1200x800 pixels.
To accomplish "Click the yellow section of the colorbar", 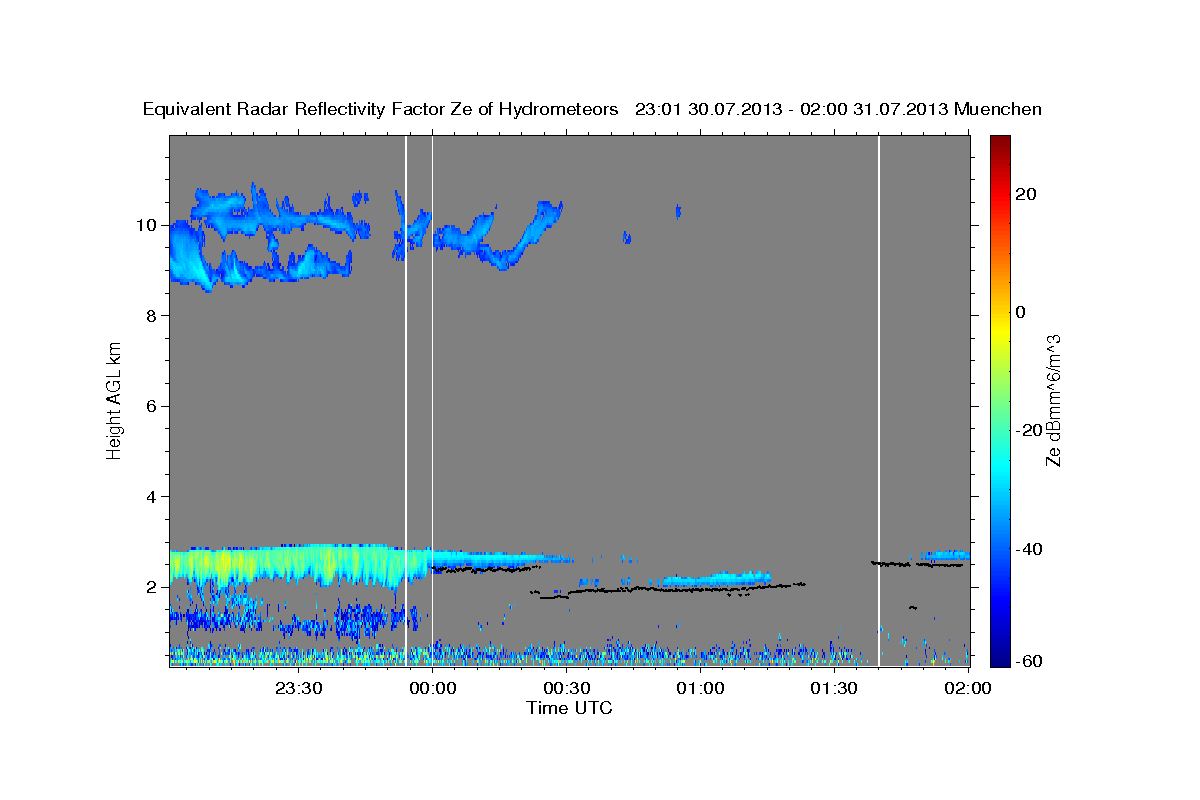I will (x=1000, y=330).
